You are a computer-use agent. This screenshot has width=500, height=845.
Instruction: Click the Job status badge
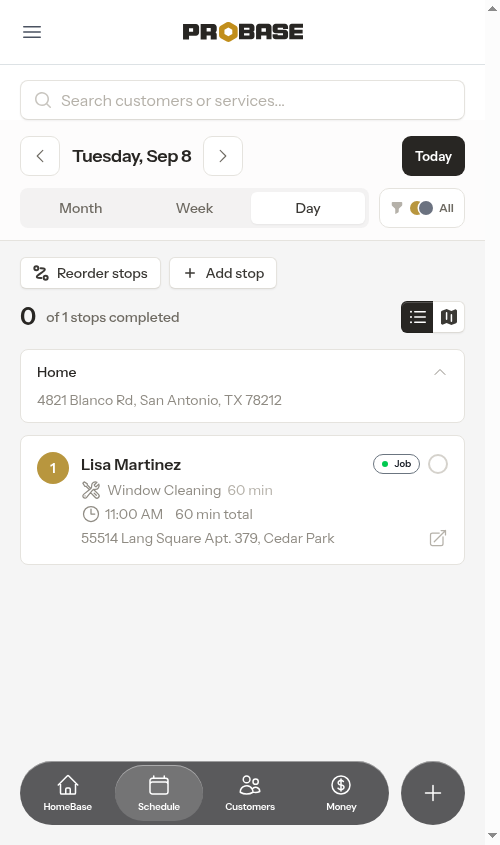396,464
